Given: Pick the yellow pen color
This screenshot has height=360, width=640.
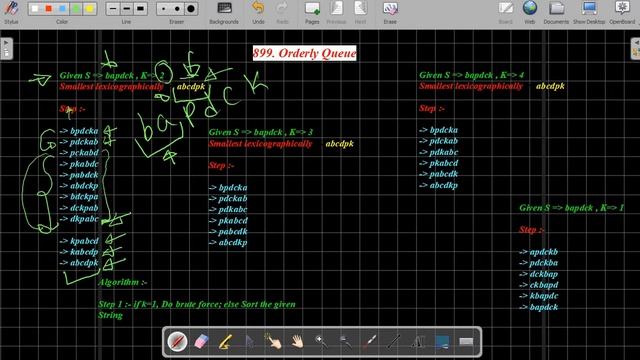Looking at the screenshot, I should click(89, 9).
